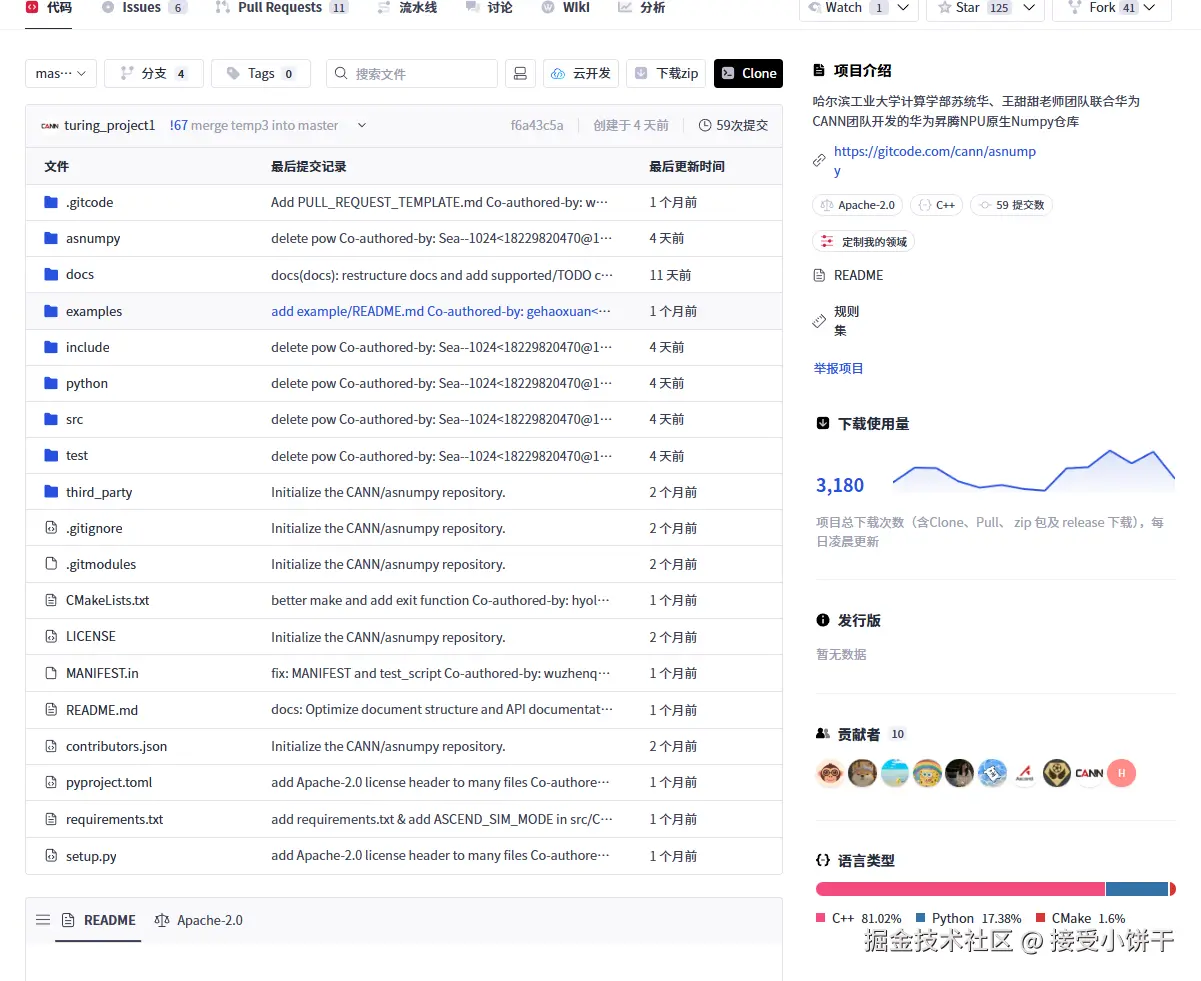
Task: Open the master branch dropdown
Action: click(61, 74)
